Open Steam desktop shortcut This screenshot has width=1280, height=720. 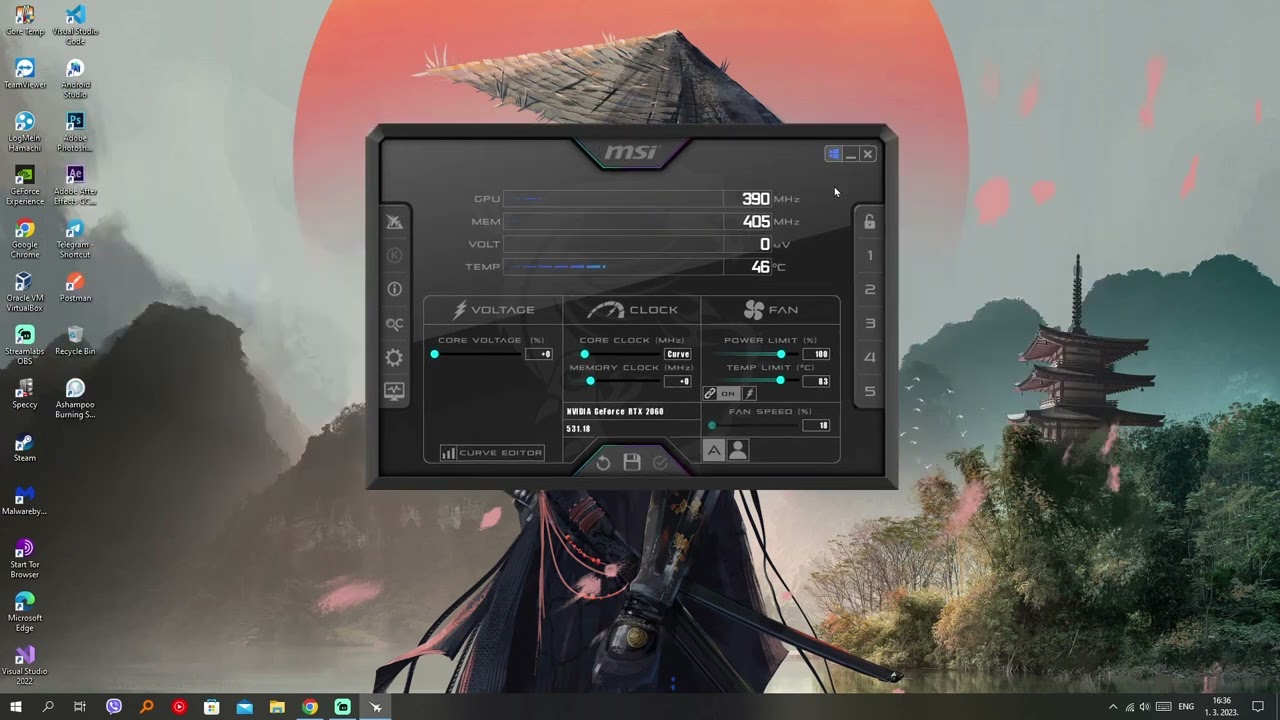pos(25,448)
